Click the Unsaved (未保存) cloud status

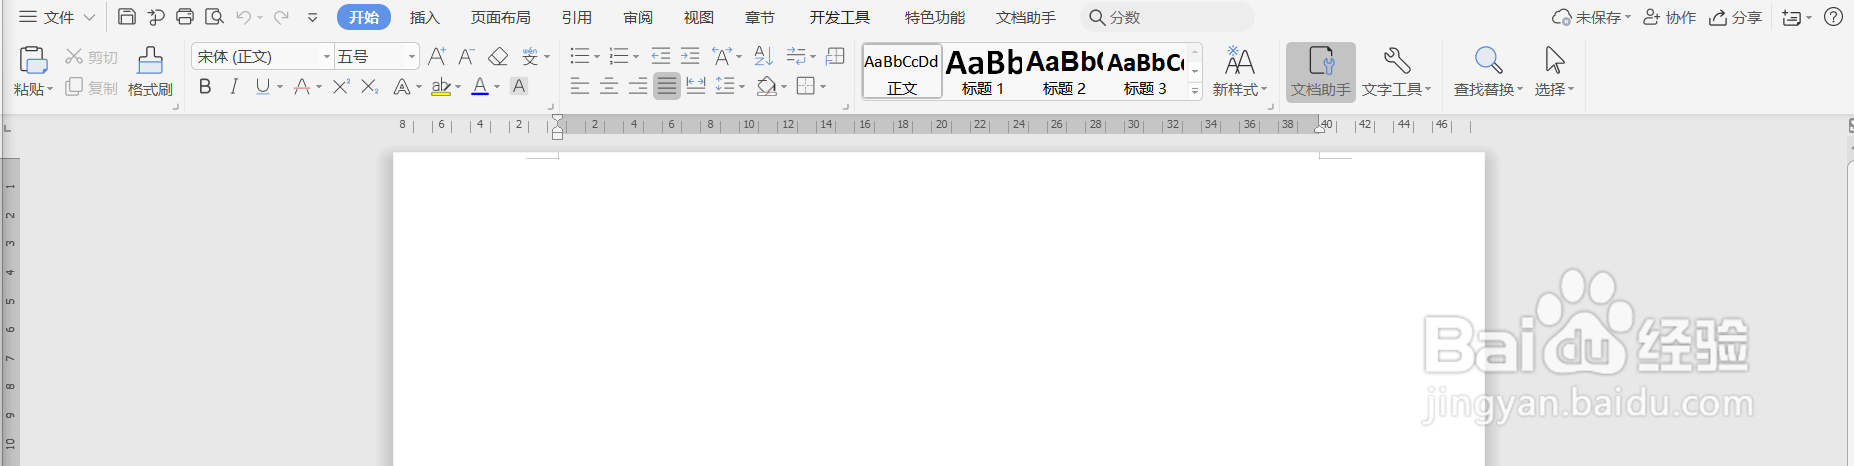click(1591, 17)
